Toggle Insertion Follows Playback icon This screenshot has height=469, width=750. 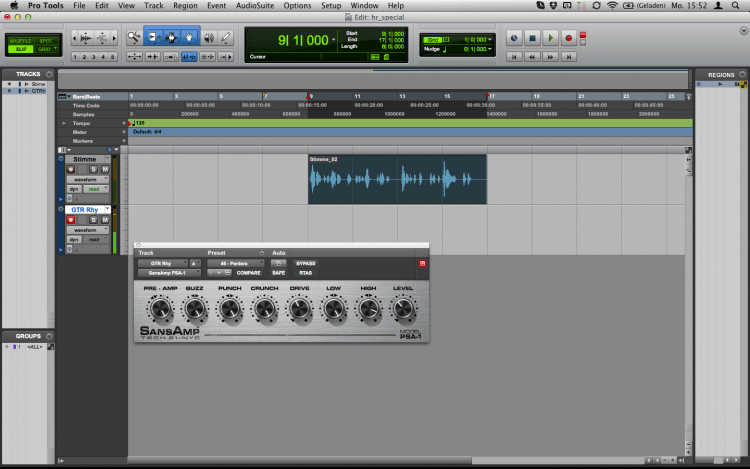(x=225, y=57)
